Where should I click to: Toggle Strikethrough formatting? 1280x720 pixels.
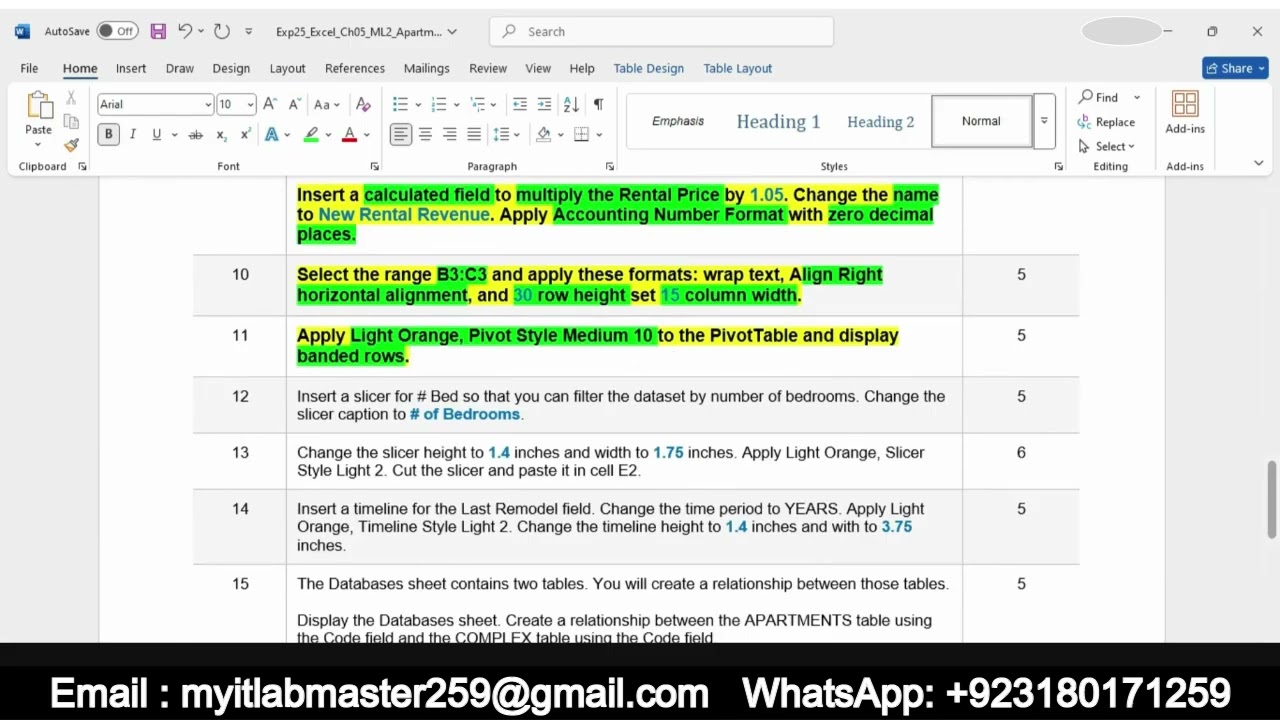click(x=196, y=134)
